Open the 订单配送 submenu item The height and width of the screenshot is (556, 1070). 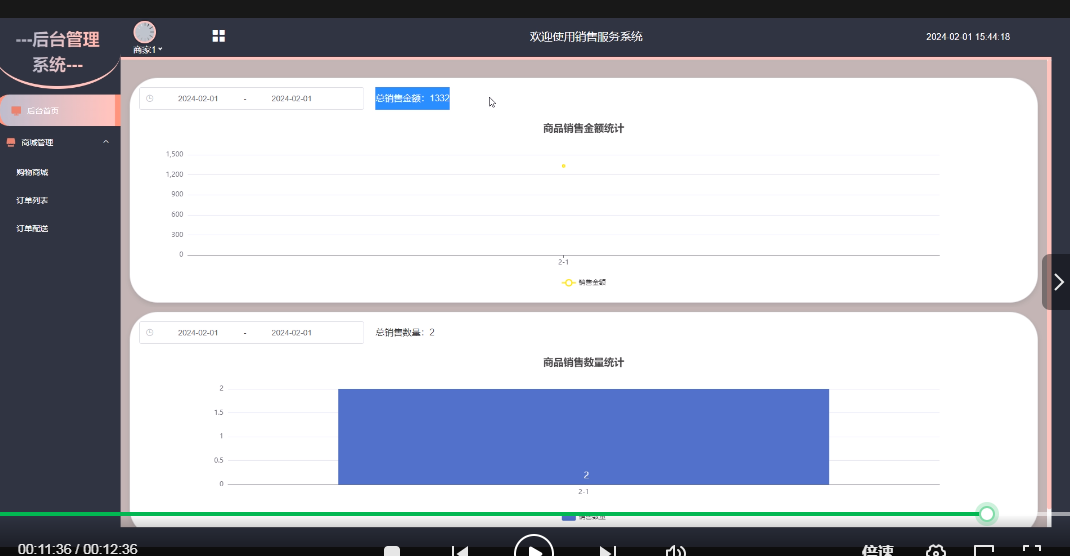[x=32, y=229]
